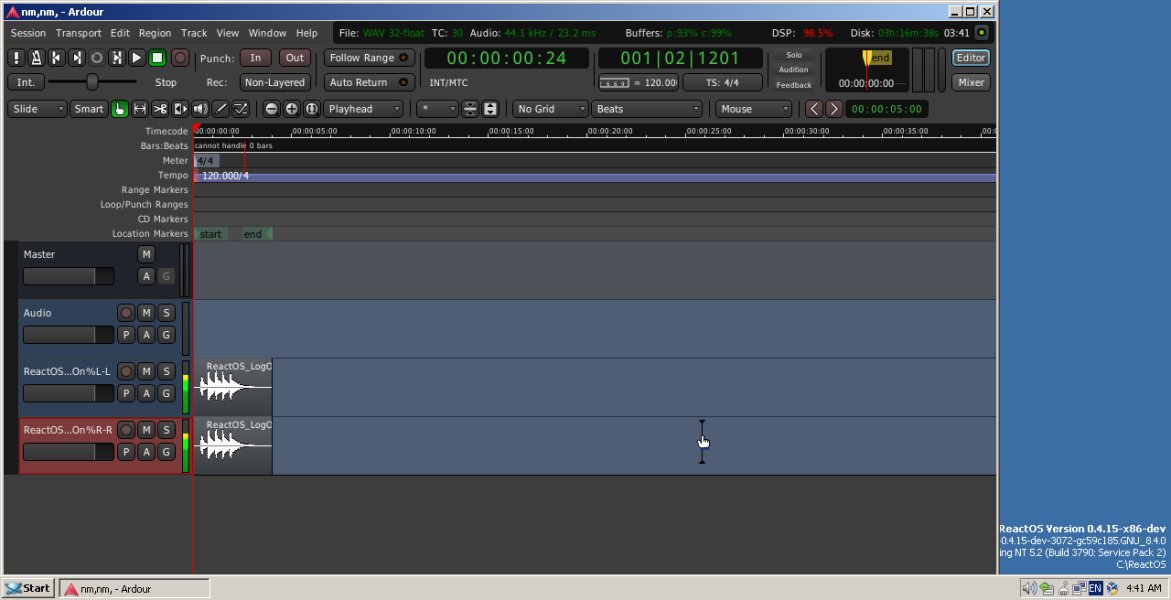Enable Auto Return
Image resolution: width=1171 pixels, height=600 pixels.
[369, 82]
